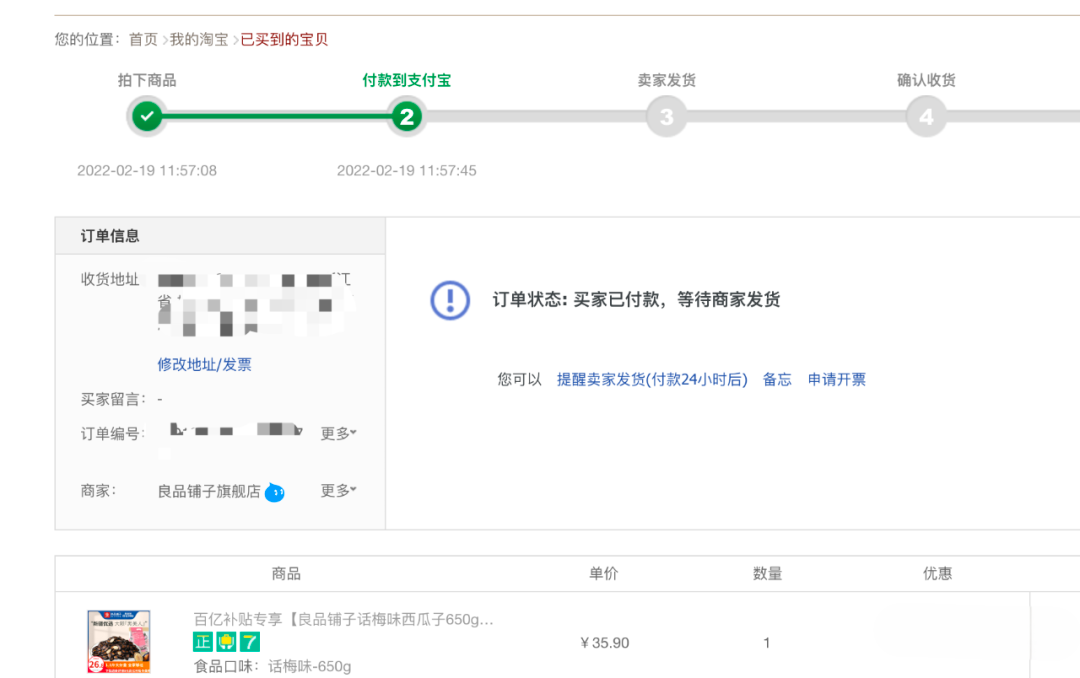Click flavor text 话梅味-650g
Viewport: 1080px width, 678px height.
coord(309,666)
